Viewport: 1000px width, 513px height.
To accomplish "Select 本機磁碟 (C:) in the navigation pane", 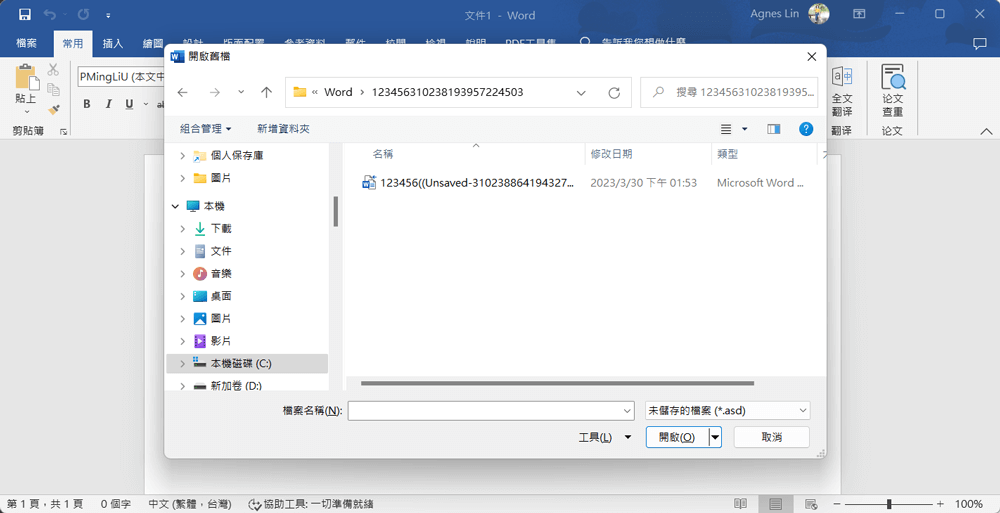I will tap(247, 364).
